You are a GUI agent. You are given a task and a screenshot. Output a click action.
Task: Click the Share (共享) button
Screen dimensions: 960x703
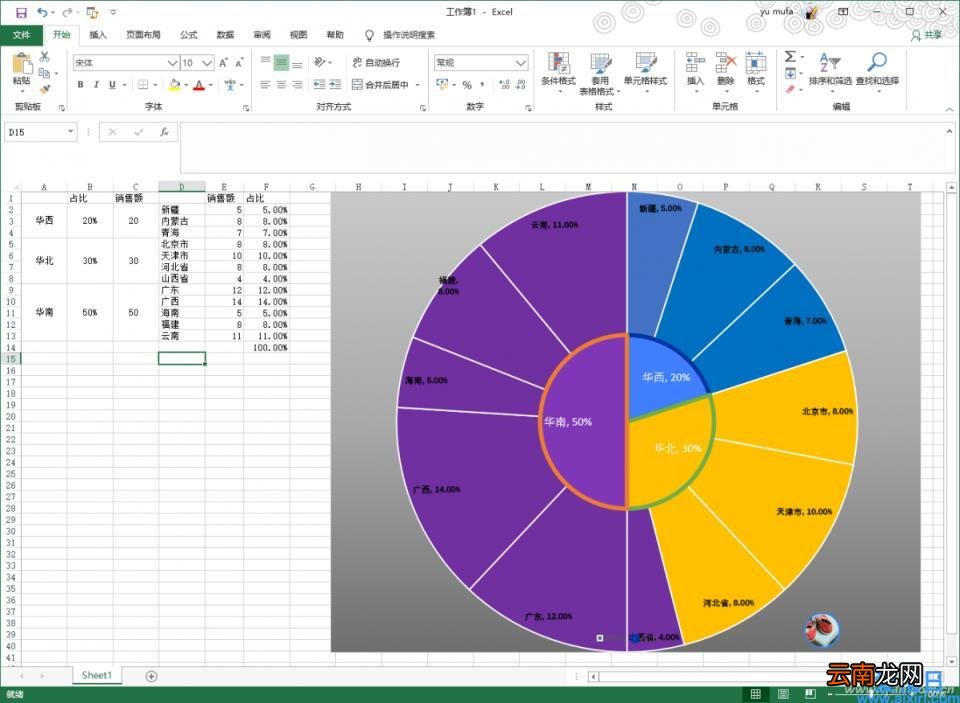click(927, 35)
